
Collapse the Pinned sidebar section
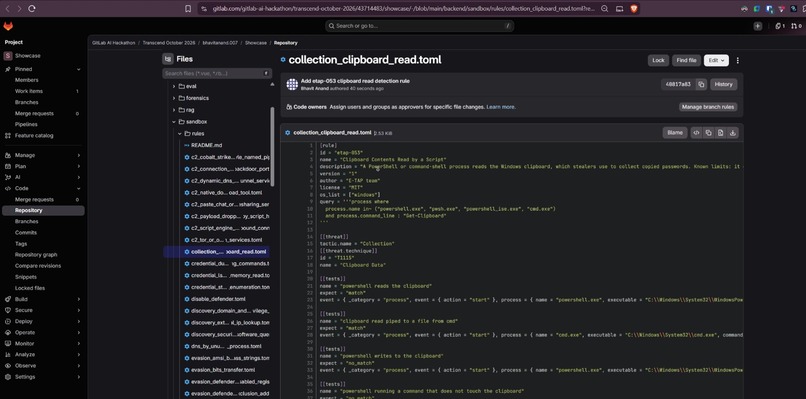point(79,69)
